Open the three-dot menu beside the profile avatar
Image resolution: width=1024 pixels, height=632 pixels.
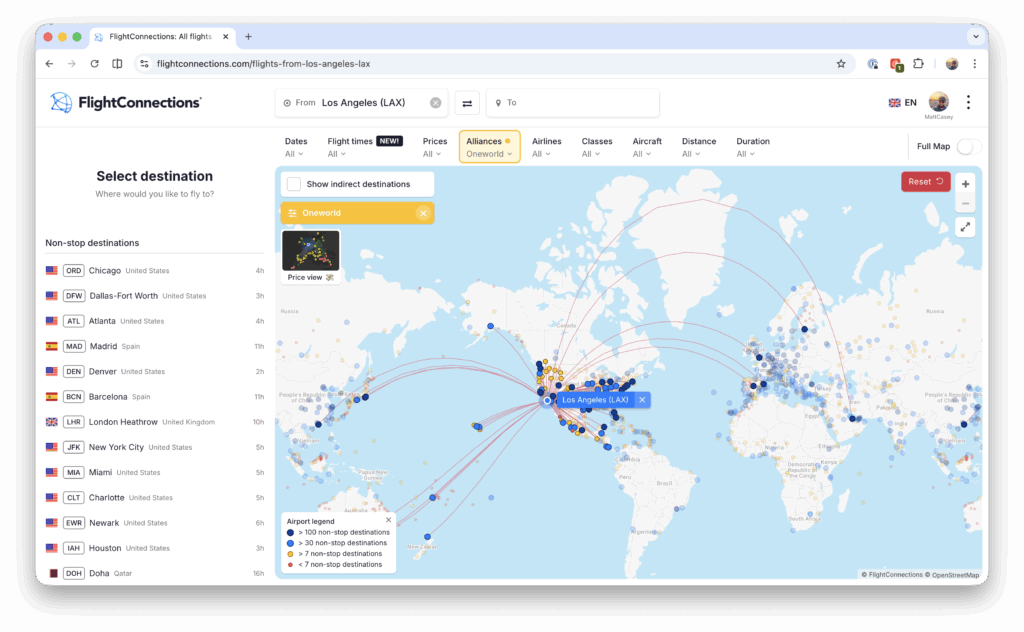968,101
